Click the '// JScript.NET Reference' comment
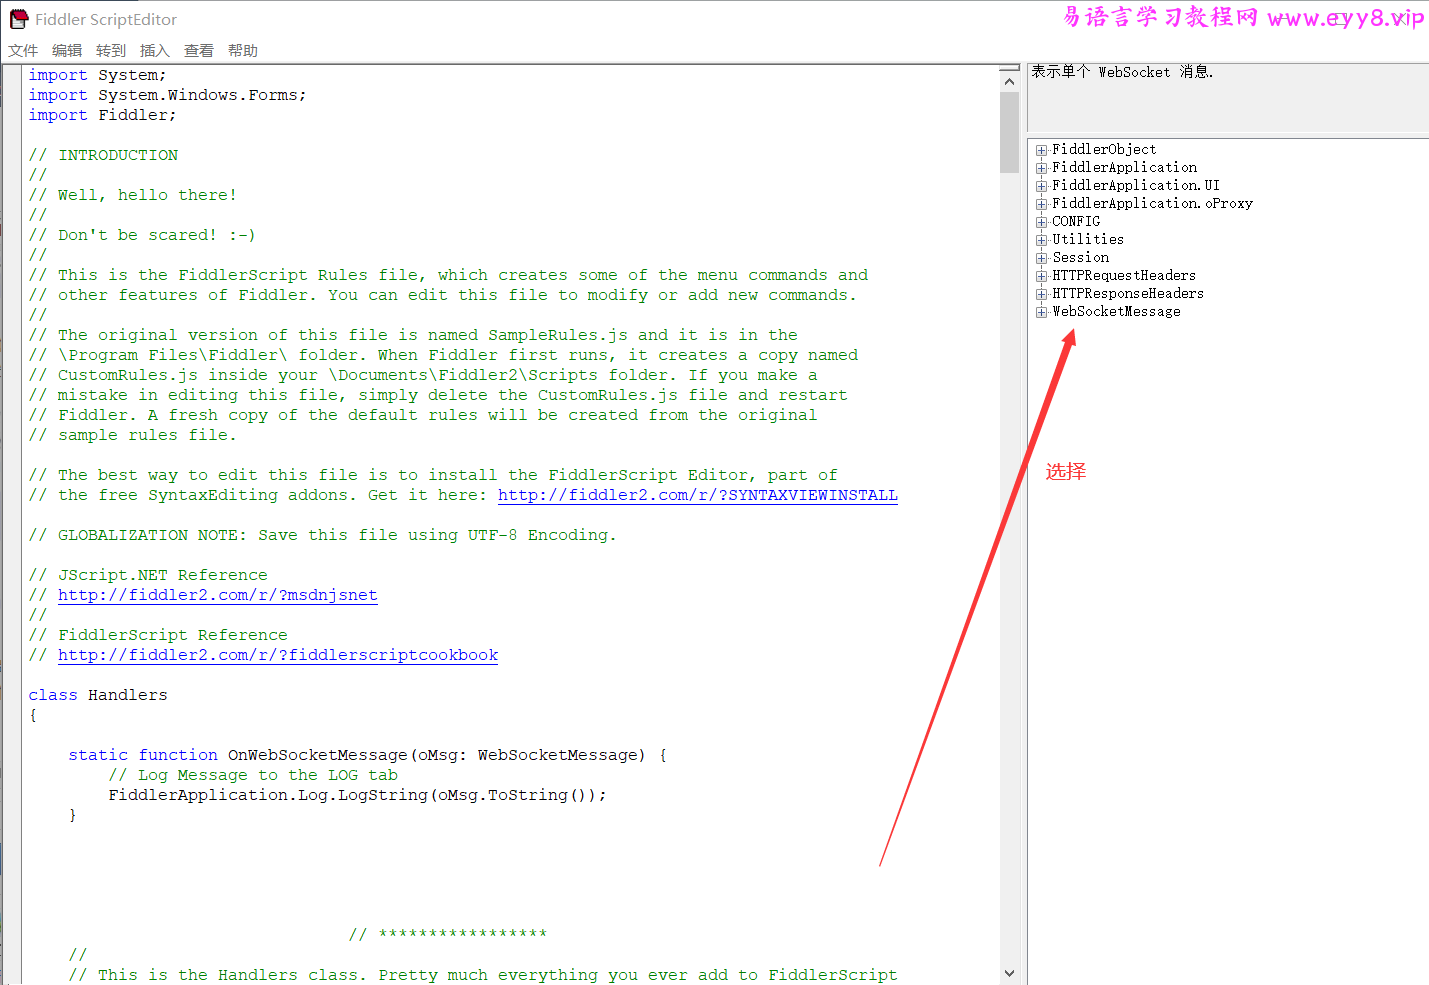 coord(148,575)
